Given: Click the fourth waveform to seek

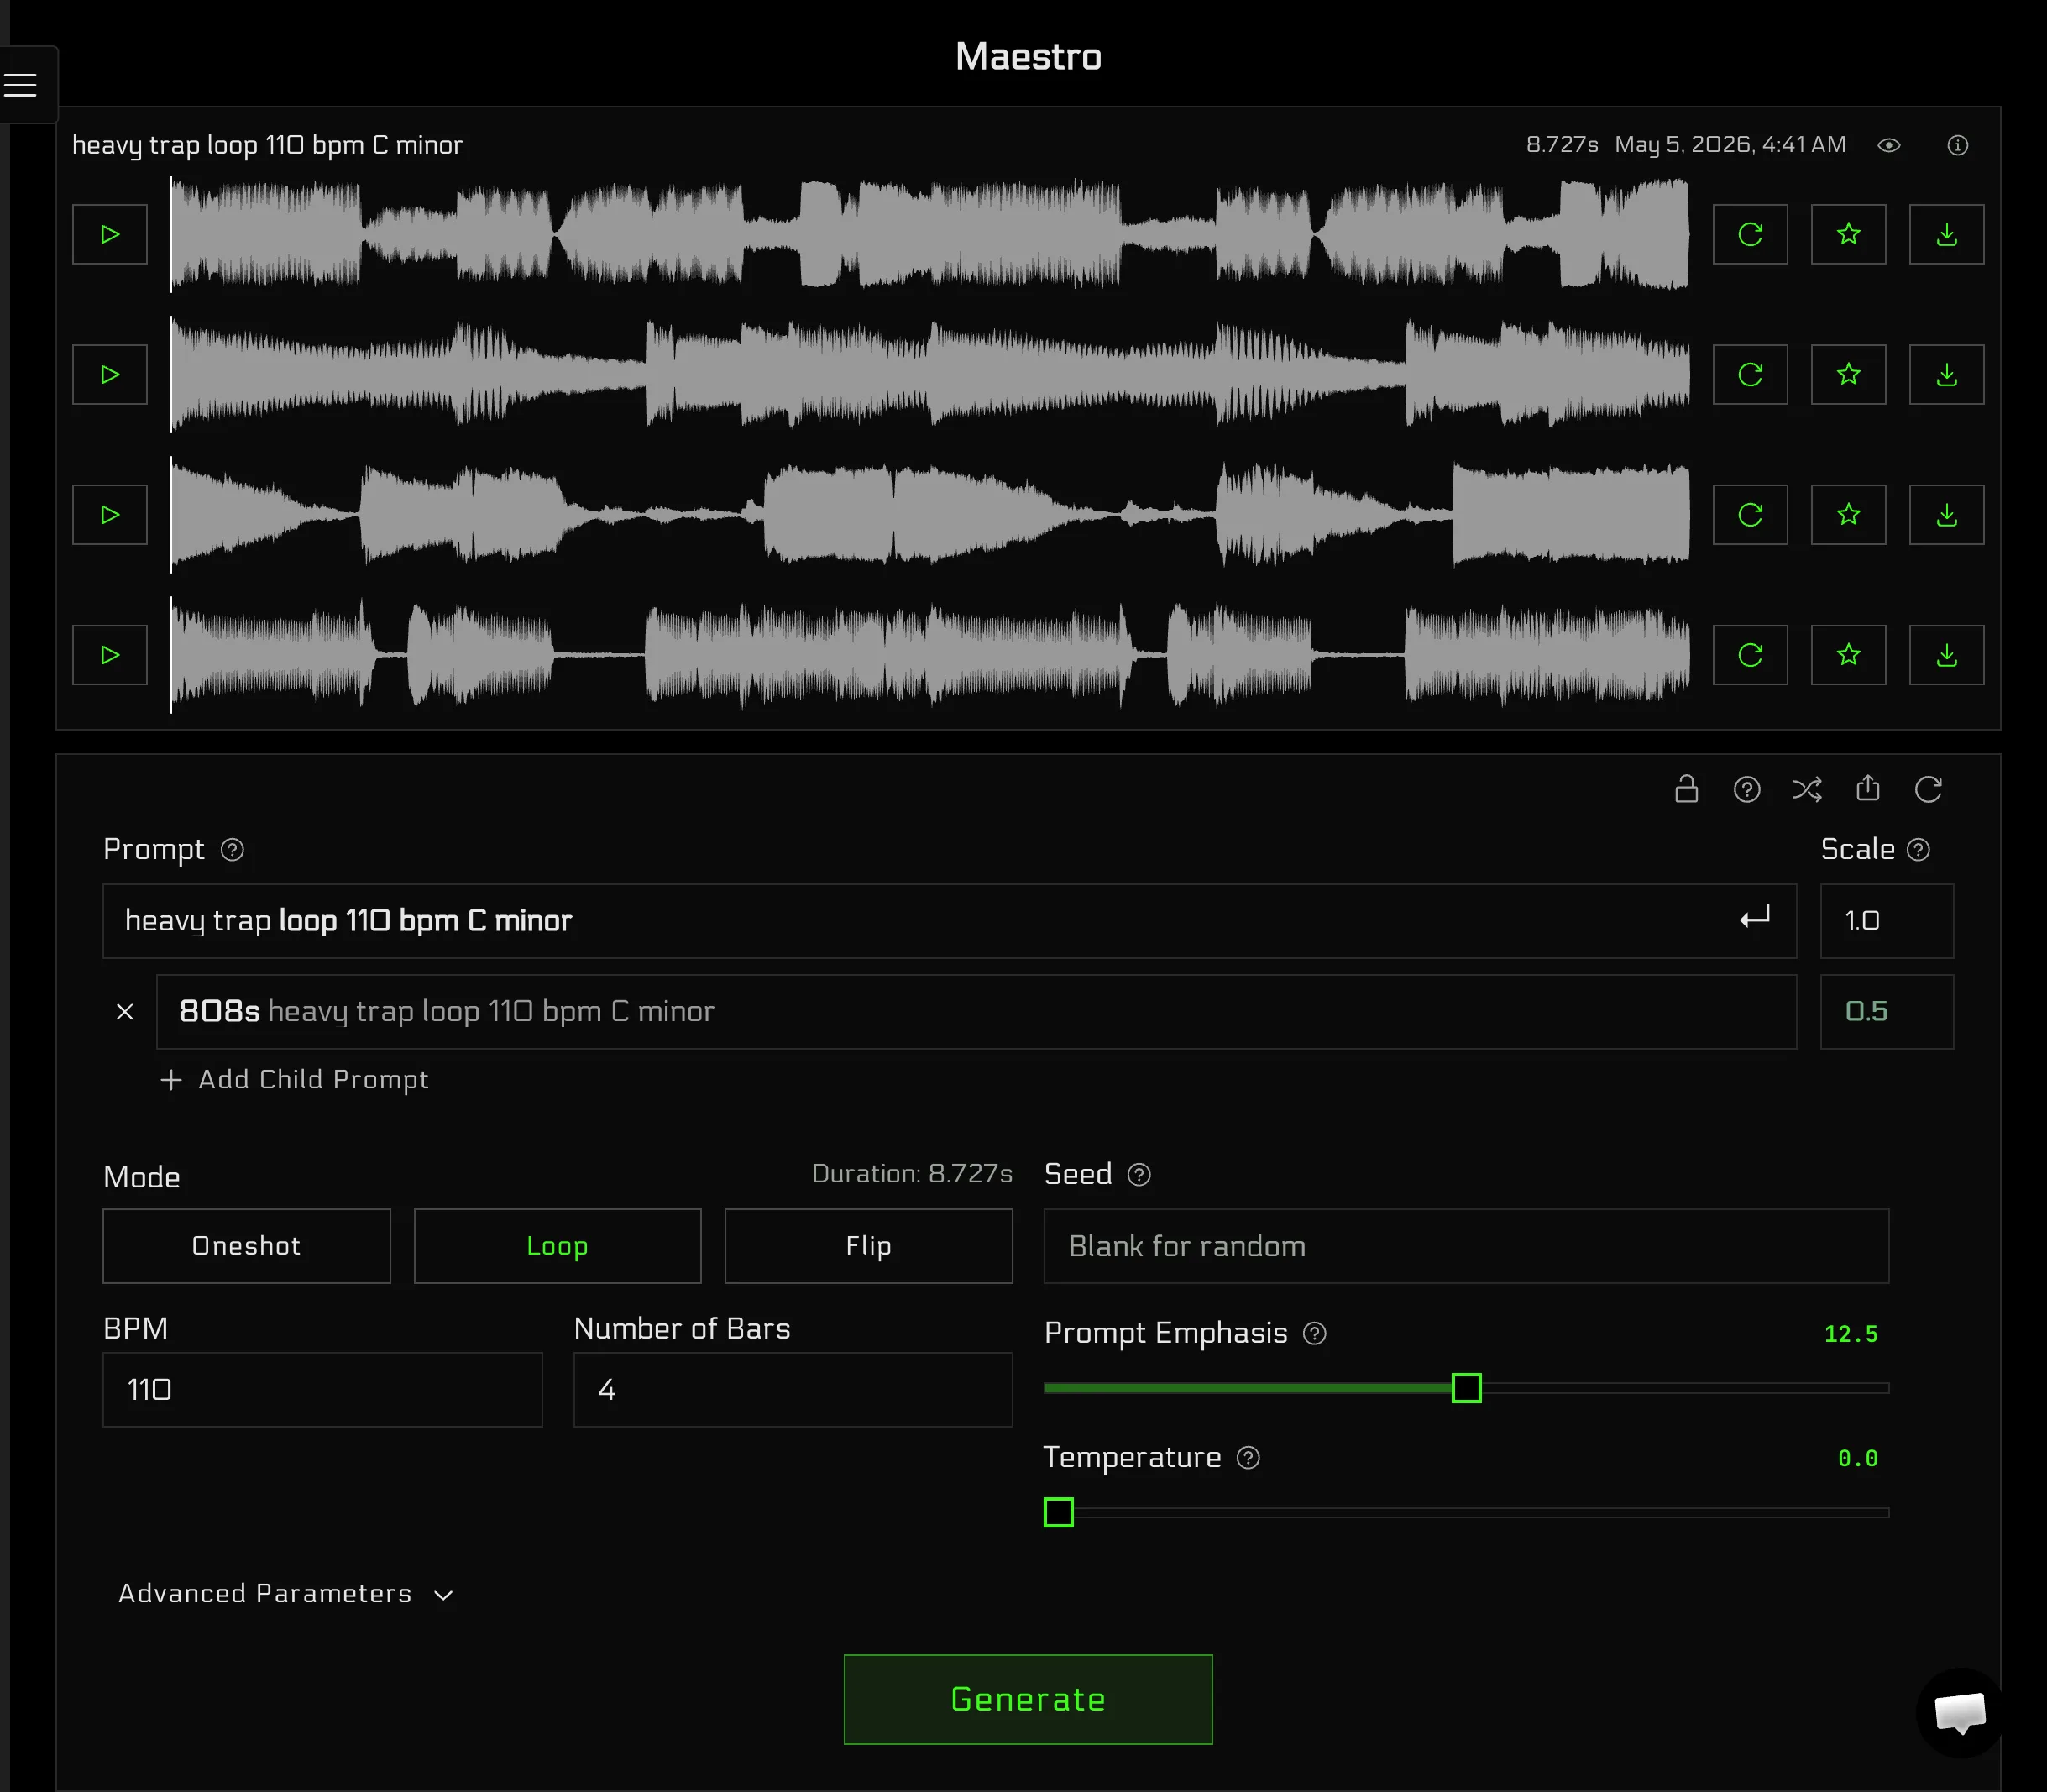Looking at the screenshot, I should [x=929, y=654].
